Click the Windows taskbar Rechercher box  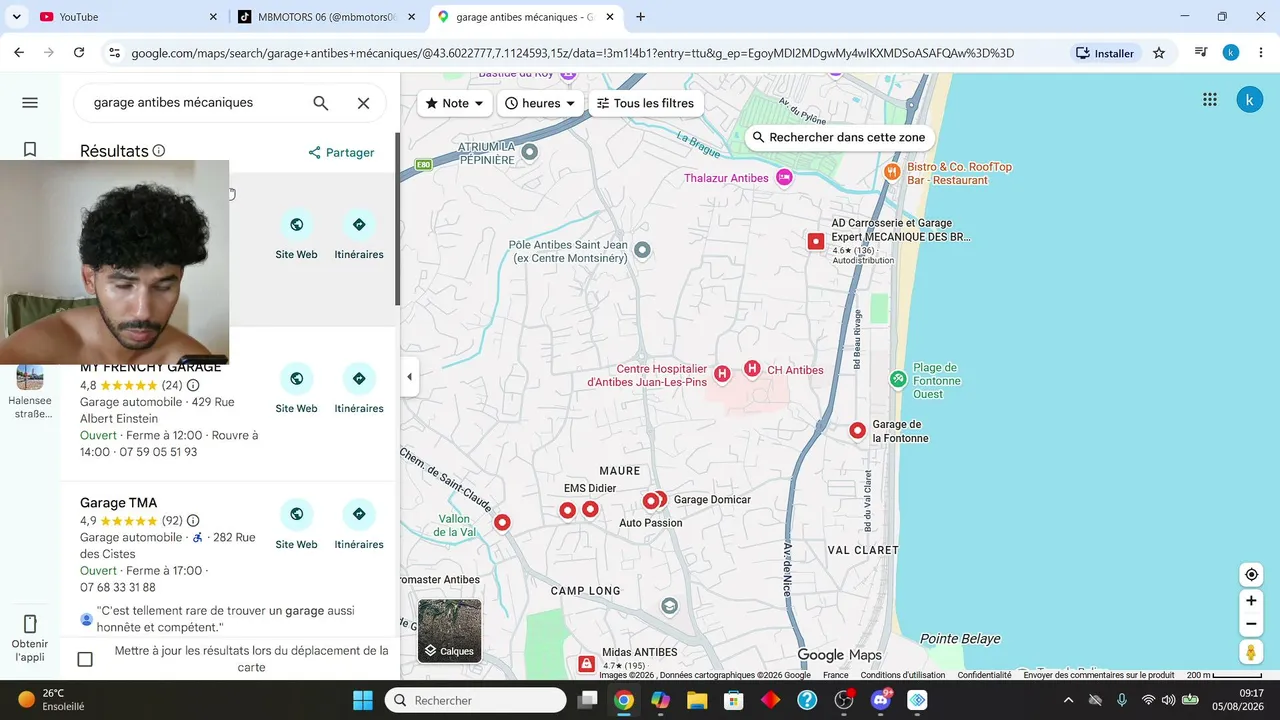coord(476,700)
